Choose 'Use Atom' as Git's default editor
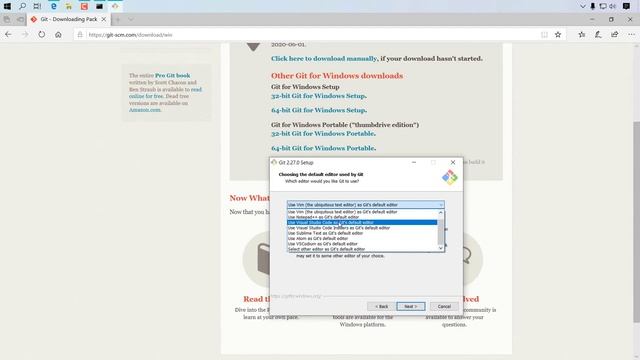 tap(362, 239)
